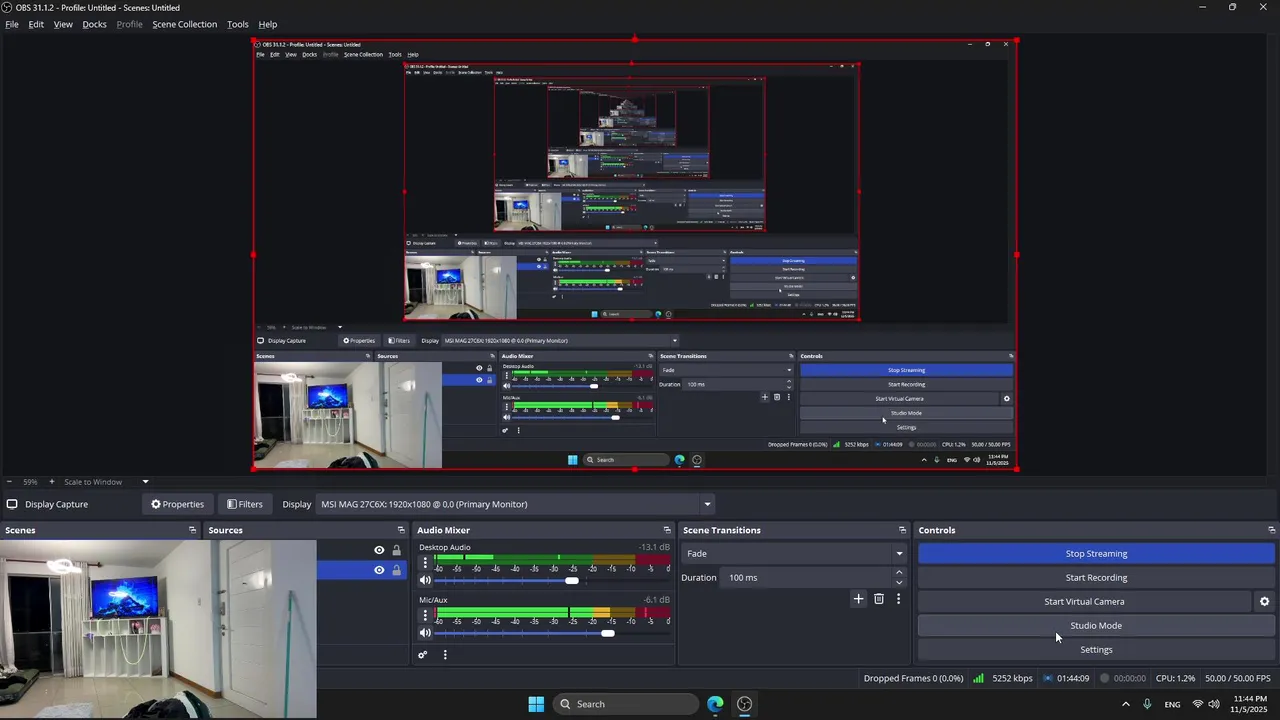Zoom out the preview with minus icon
Image resolution: width=1280 pixels, height=720 pixels.
(x=9, y=482)
